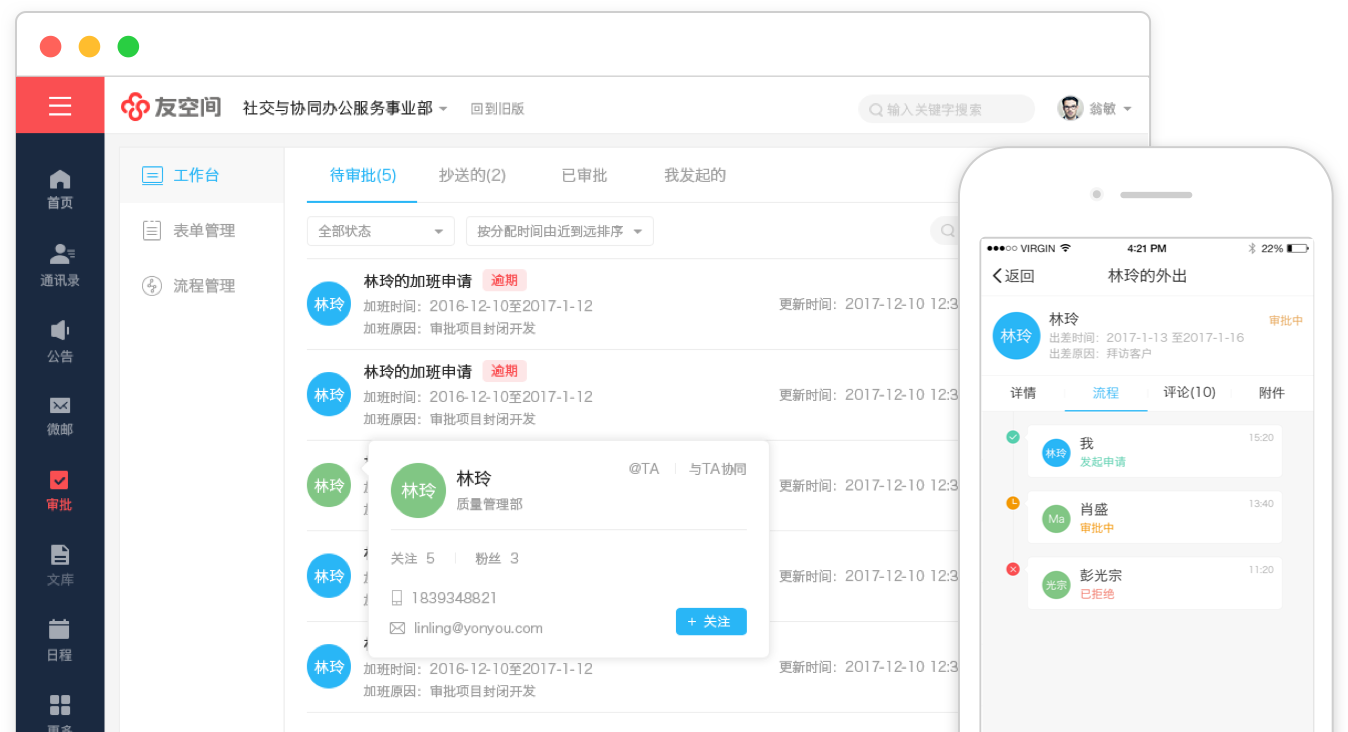Open 通讯录 contacts in sidebar
Screen dimensions: 1348x732
[x=60, y=265]
